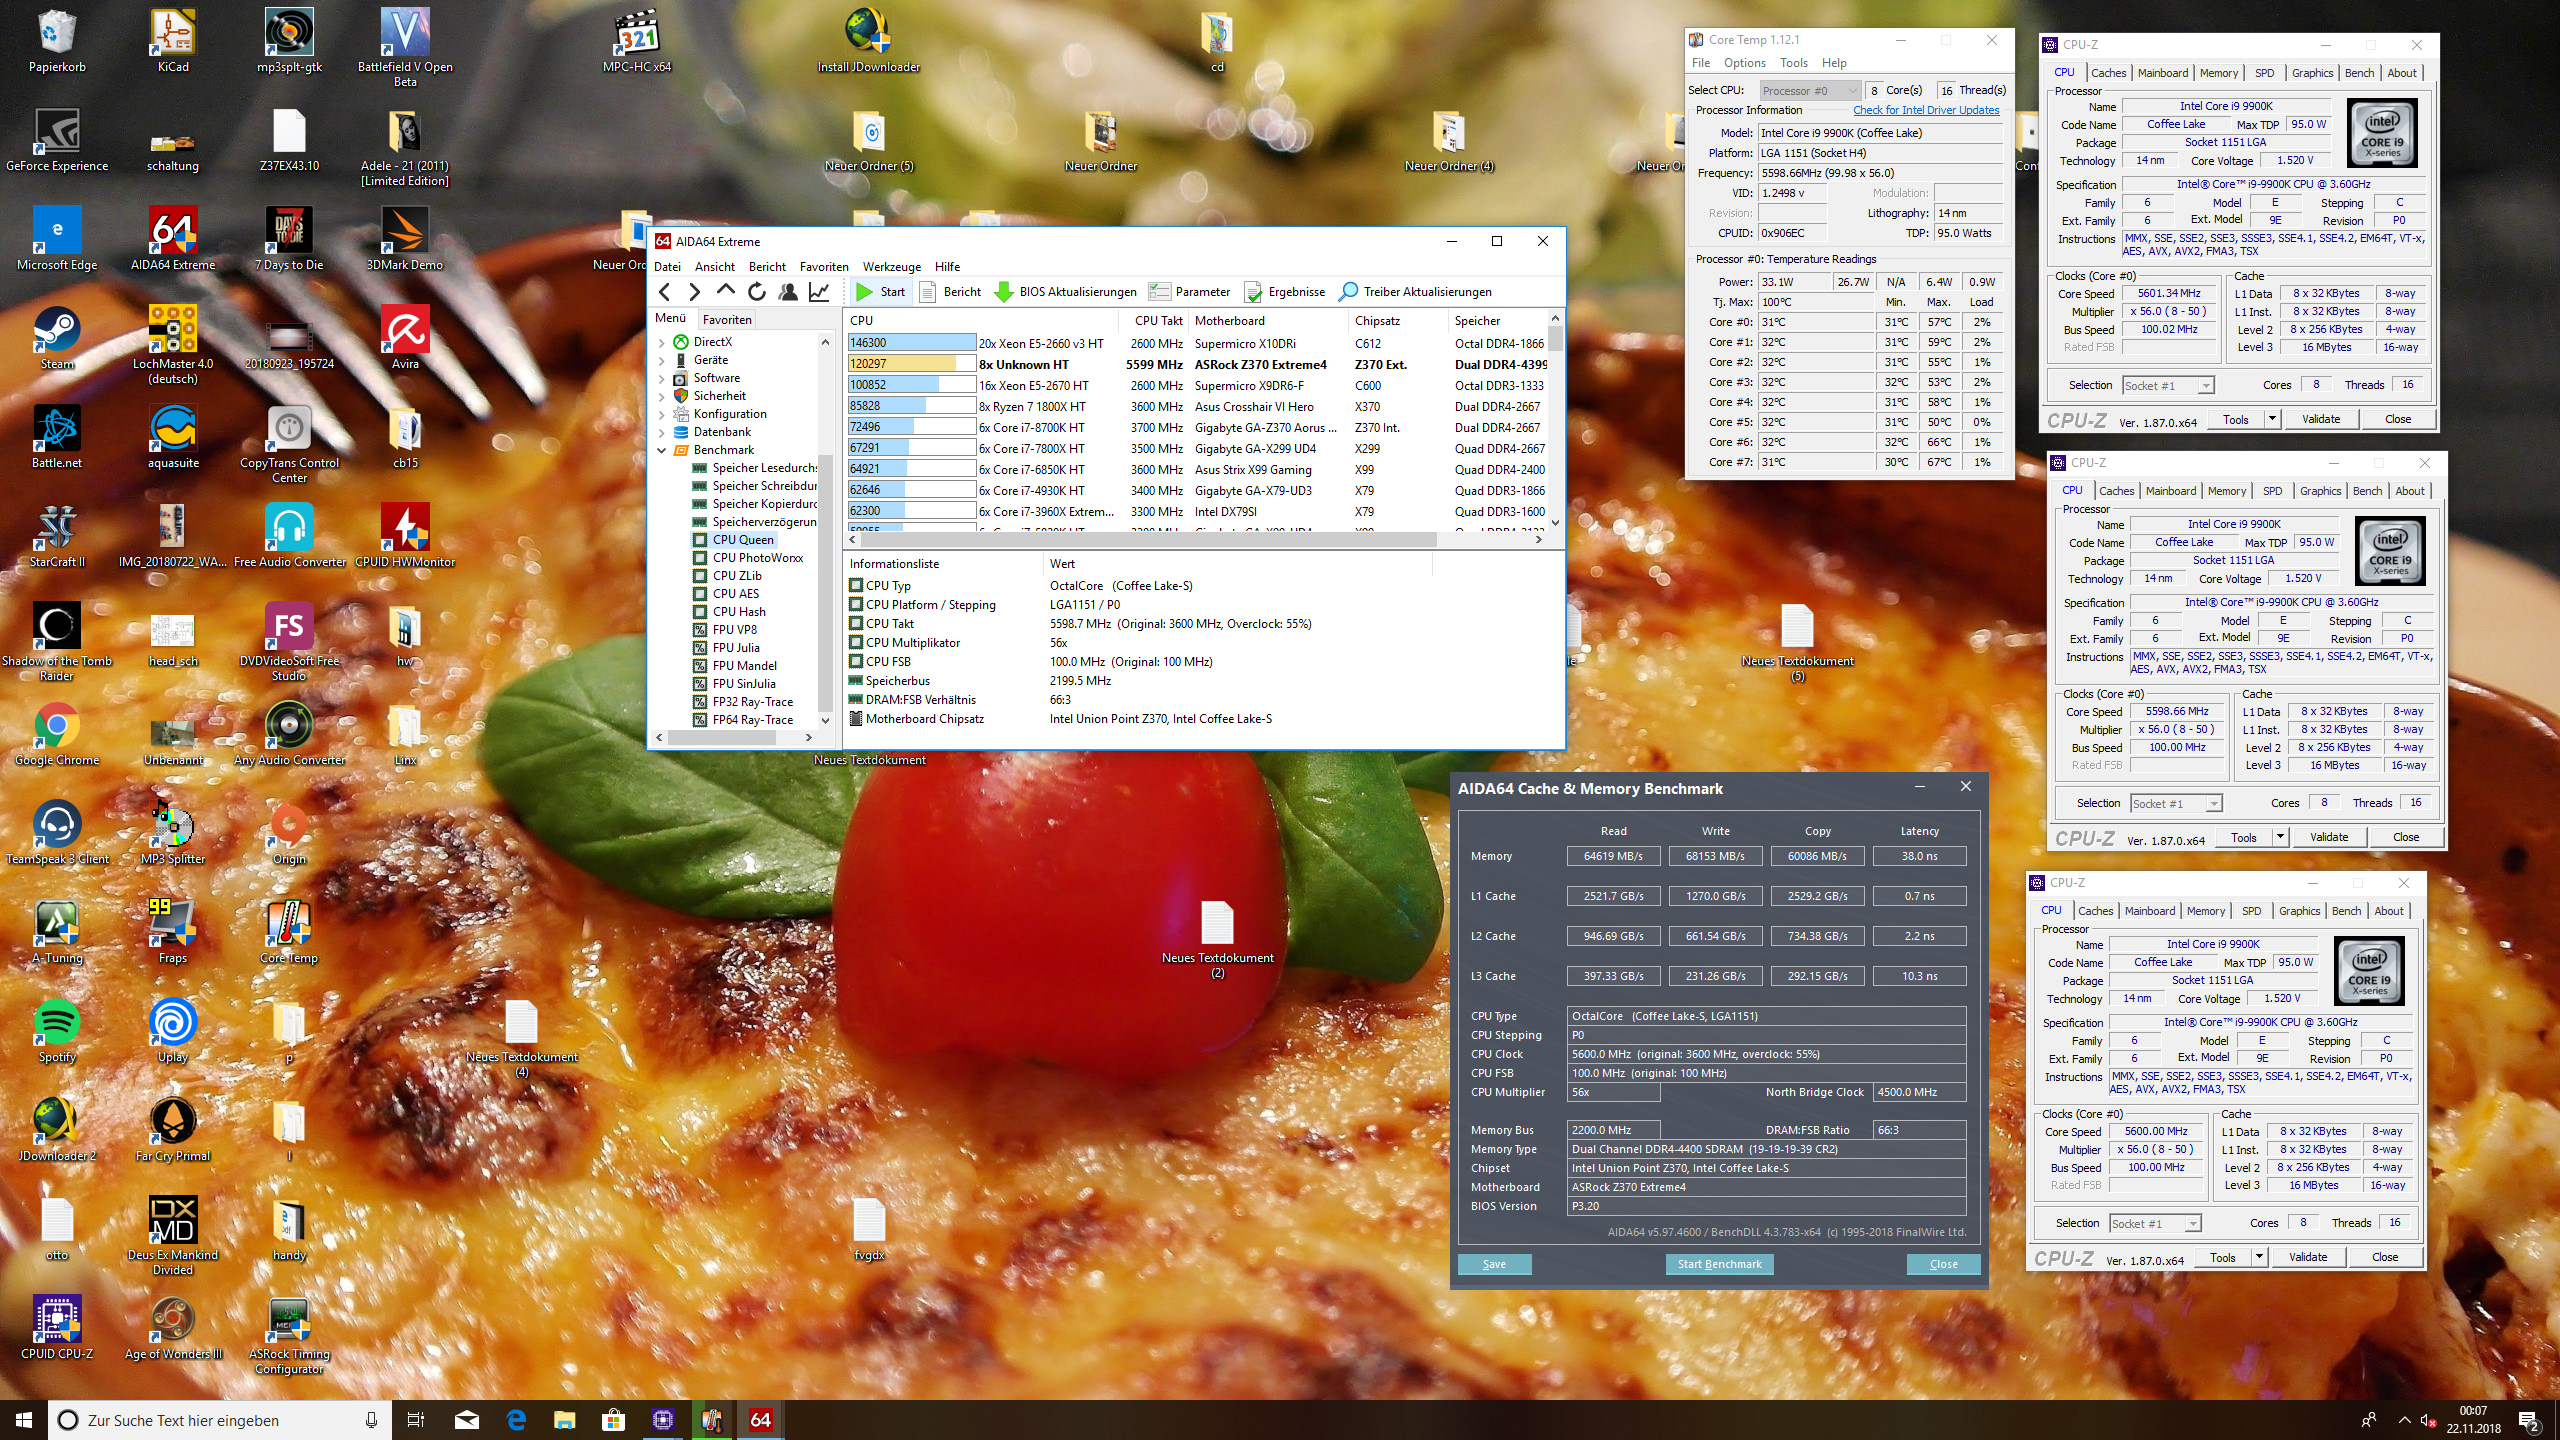Click the Bericht report toolbar icon
The width and height of the screenshot is (2560, 1440).
(927, 292)
